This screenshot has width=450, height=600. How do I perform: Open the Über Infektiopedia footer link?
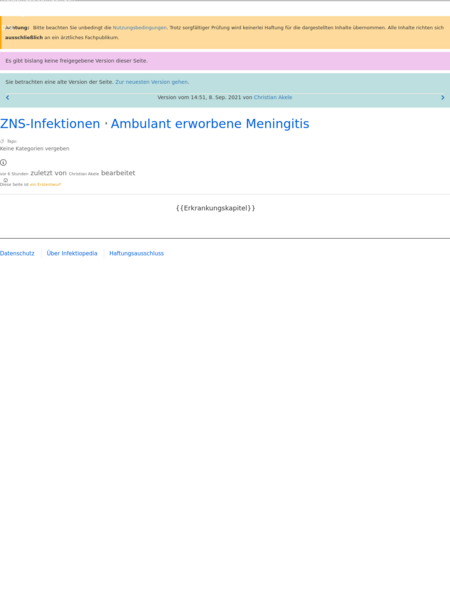(x=72, y=253)
